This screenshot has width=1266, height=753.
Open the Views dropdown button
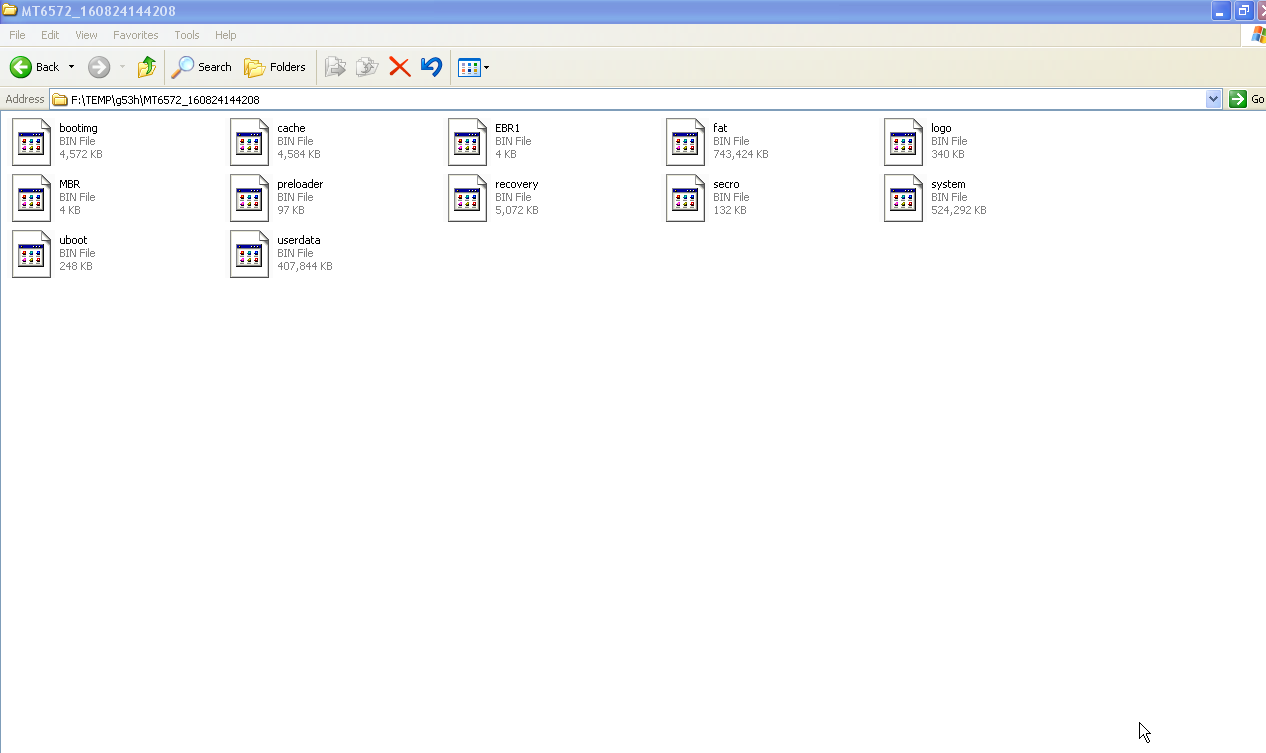pos(473,67)
